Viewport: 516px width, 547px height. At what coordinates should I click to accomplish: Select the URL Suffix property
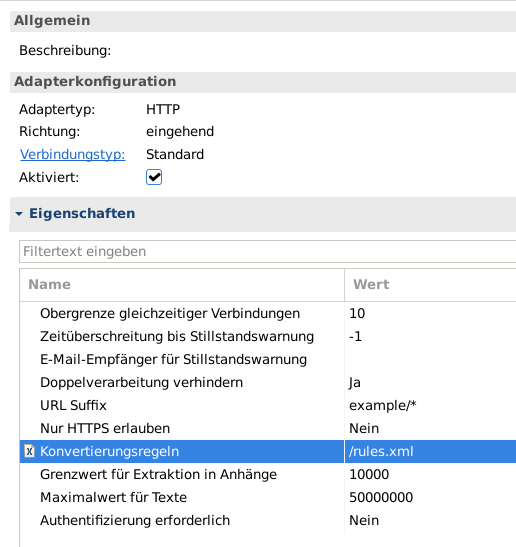click(268, 405)
